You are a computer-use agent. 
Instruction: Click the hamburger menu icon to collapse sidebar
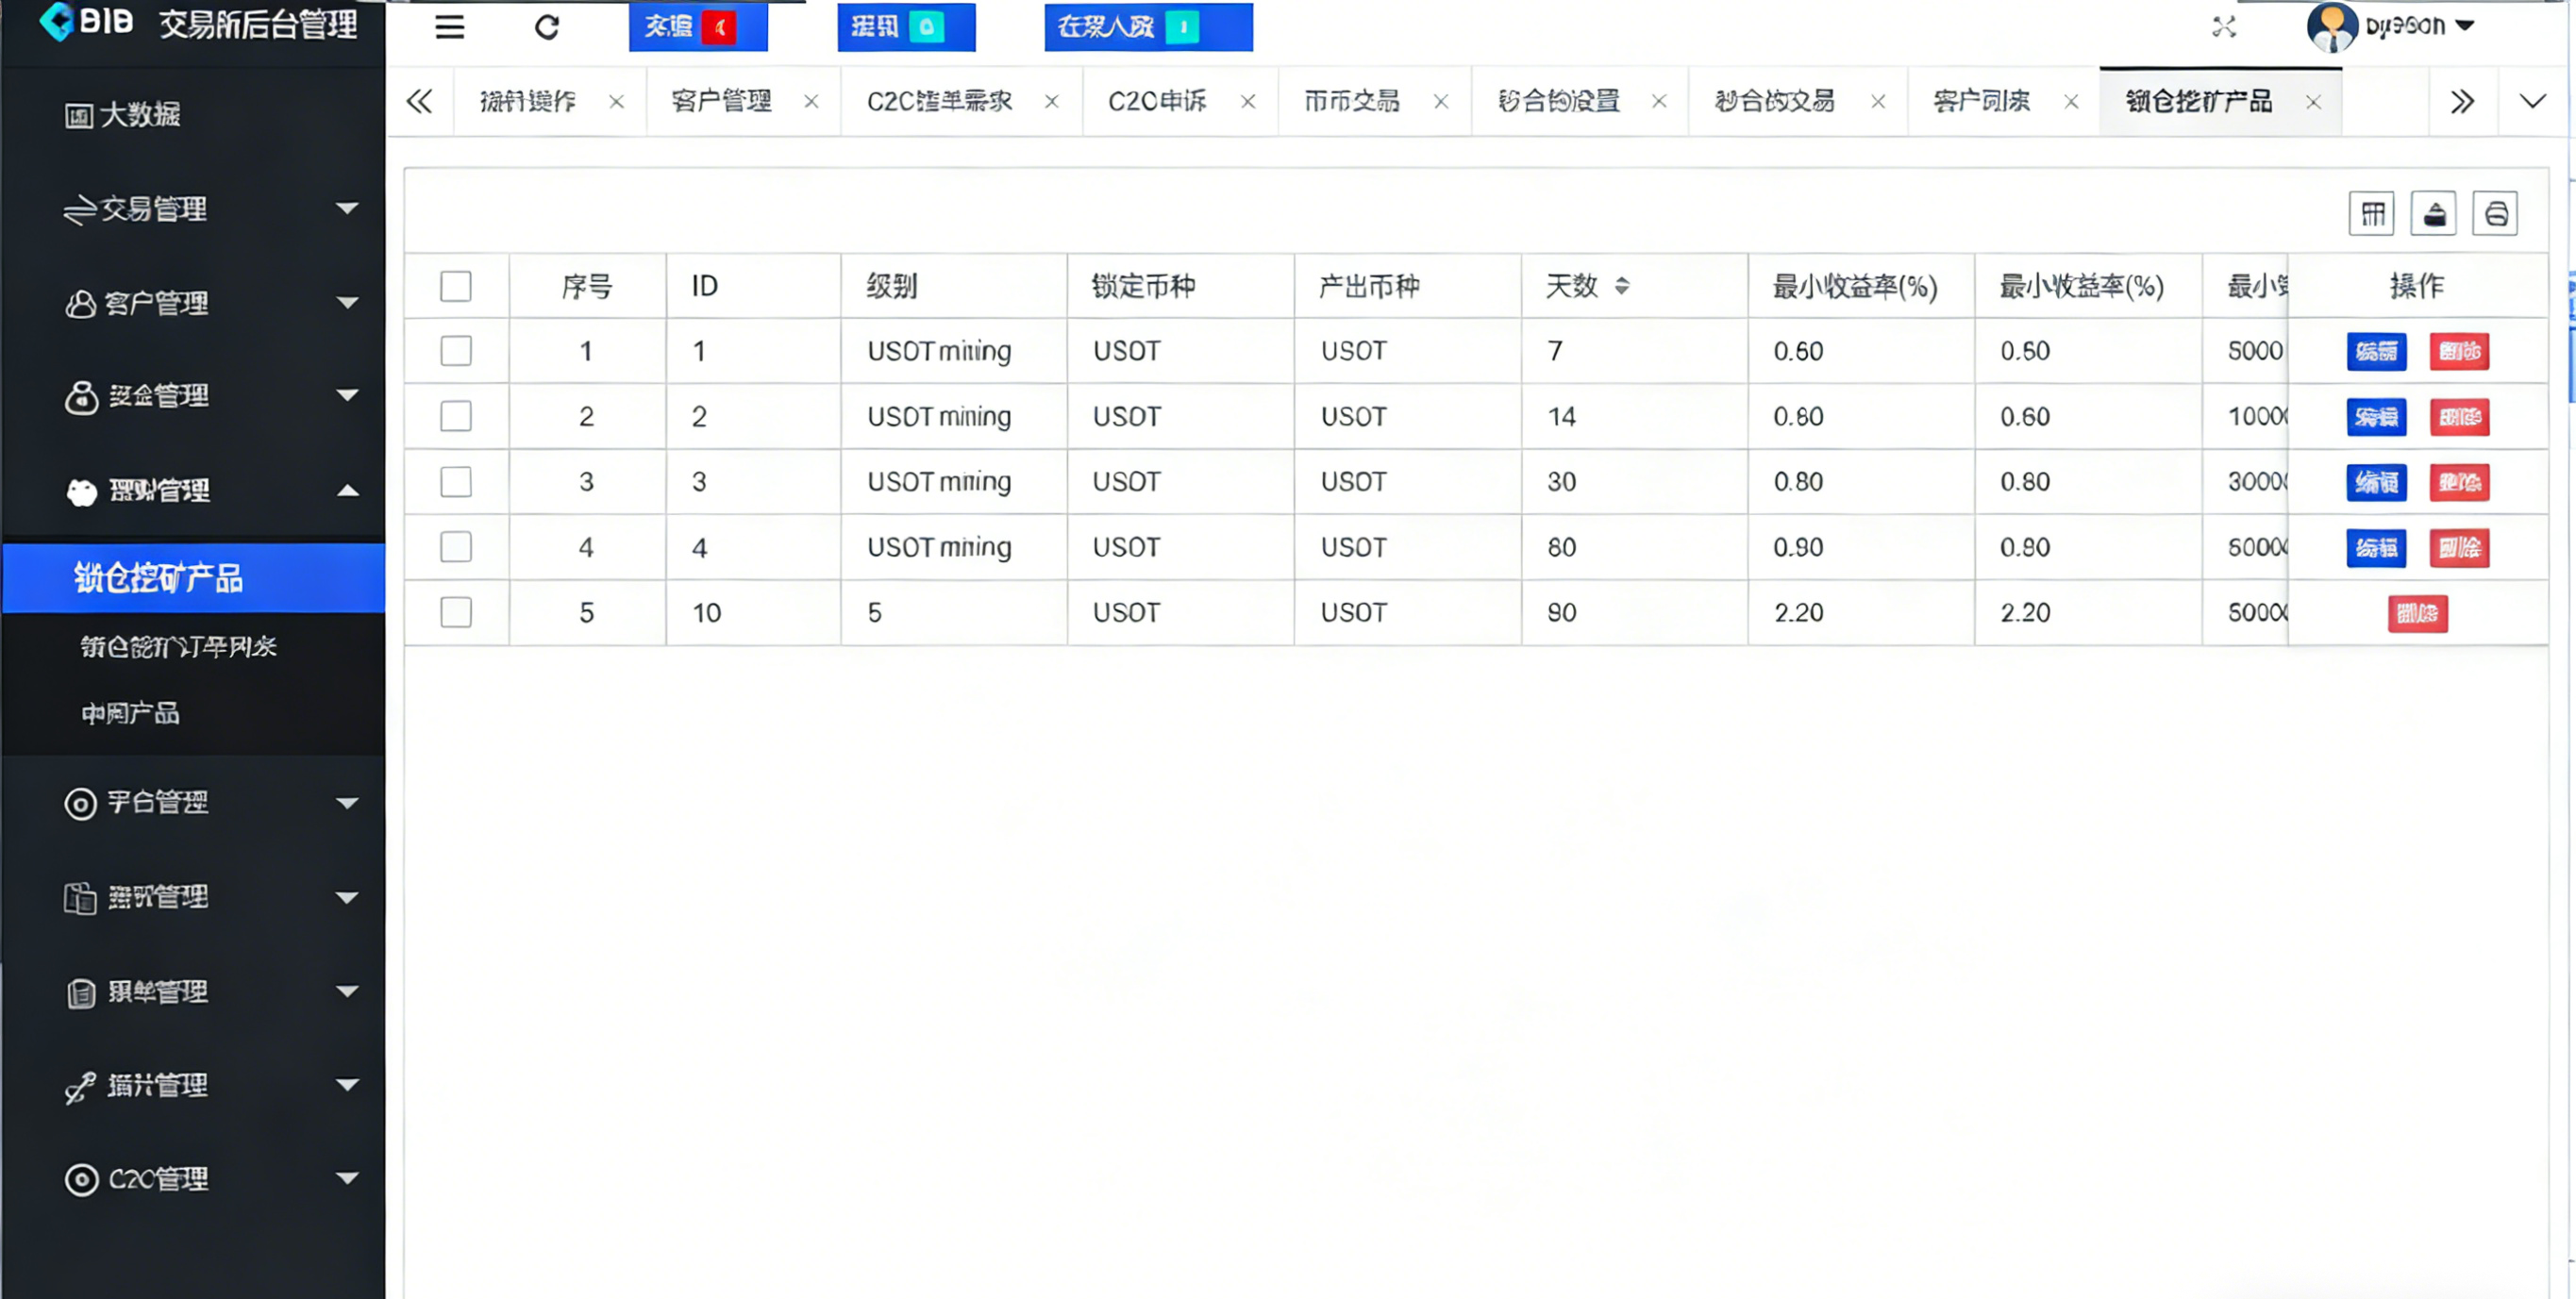[x=449, y=27]
